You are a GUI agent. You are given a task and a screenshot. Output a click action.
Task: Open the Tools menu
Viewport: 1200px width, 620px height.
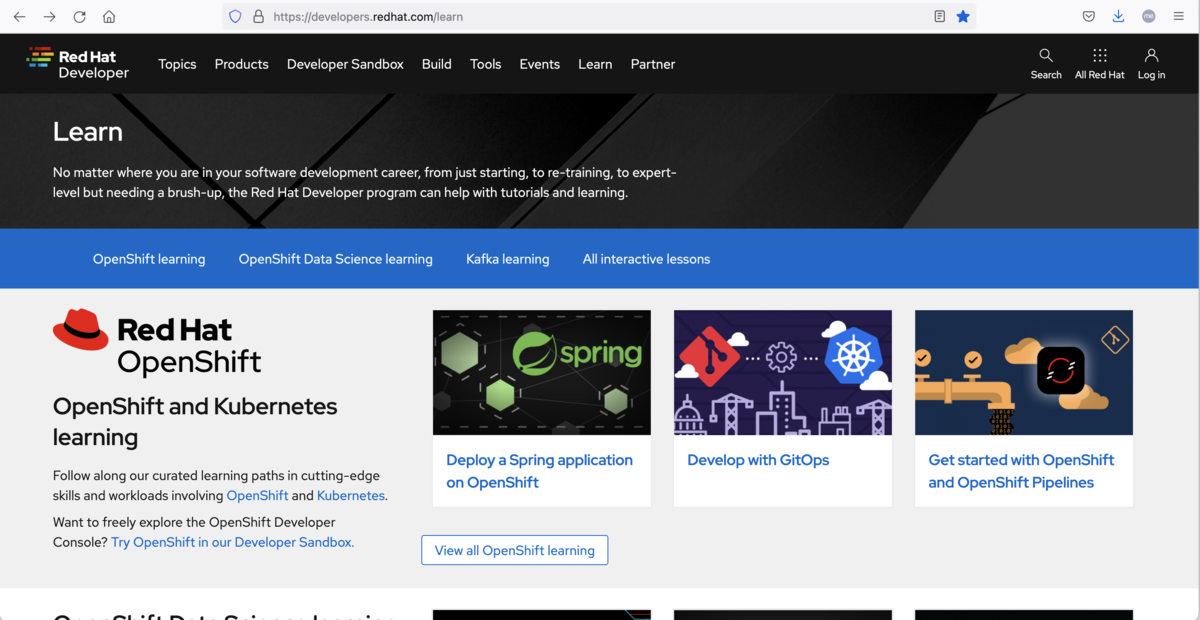pyautogui.click(x=486, y=64)
